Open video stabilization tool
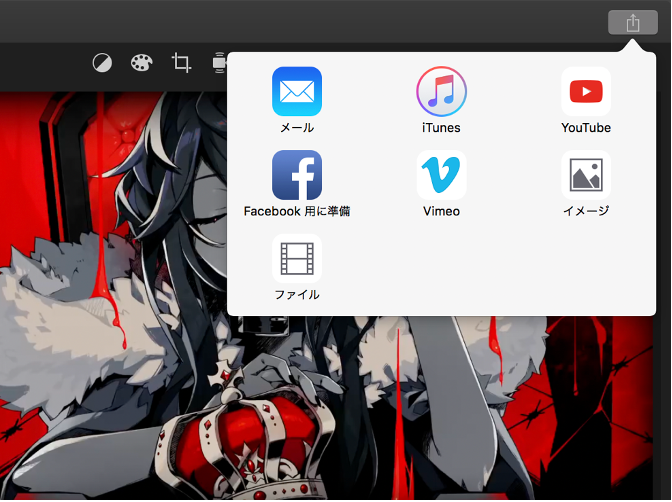 pyautogui.click(x=219, y=63)
